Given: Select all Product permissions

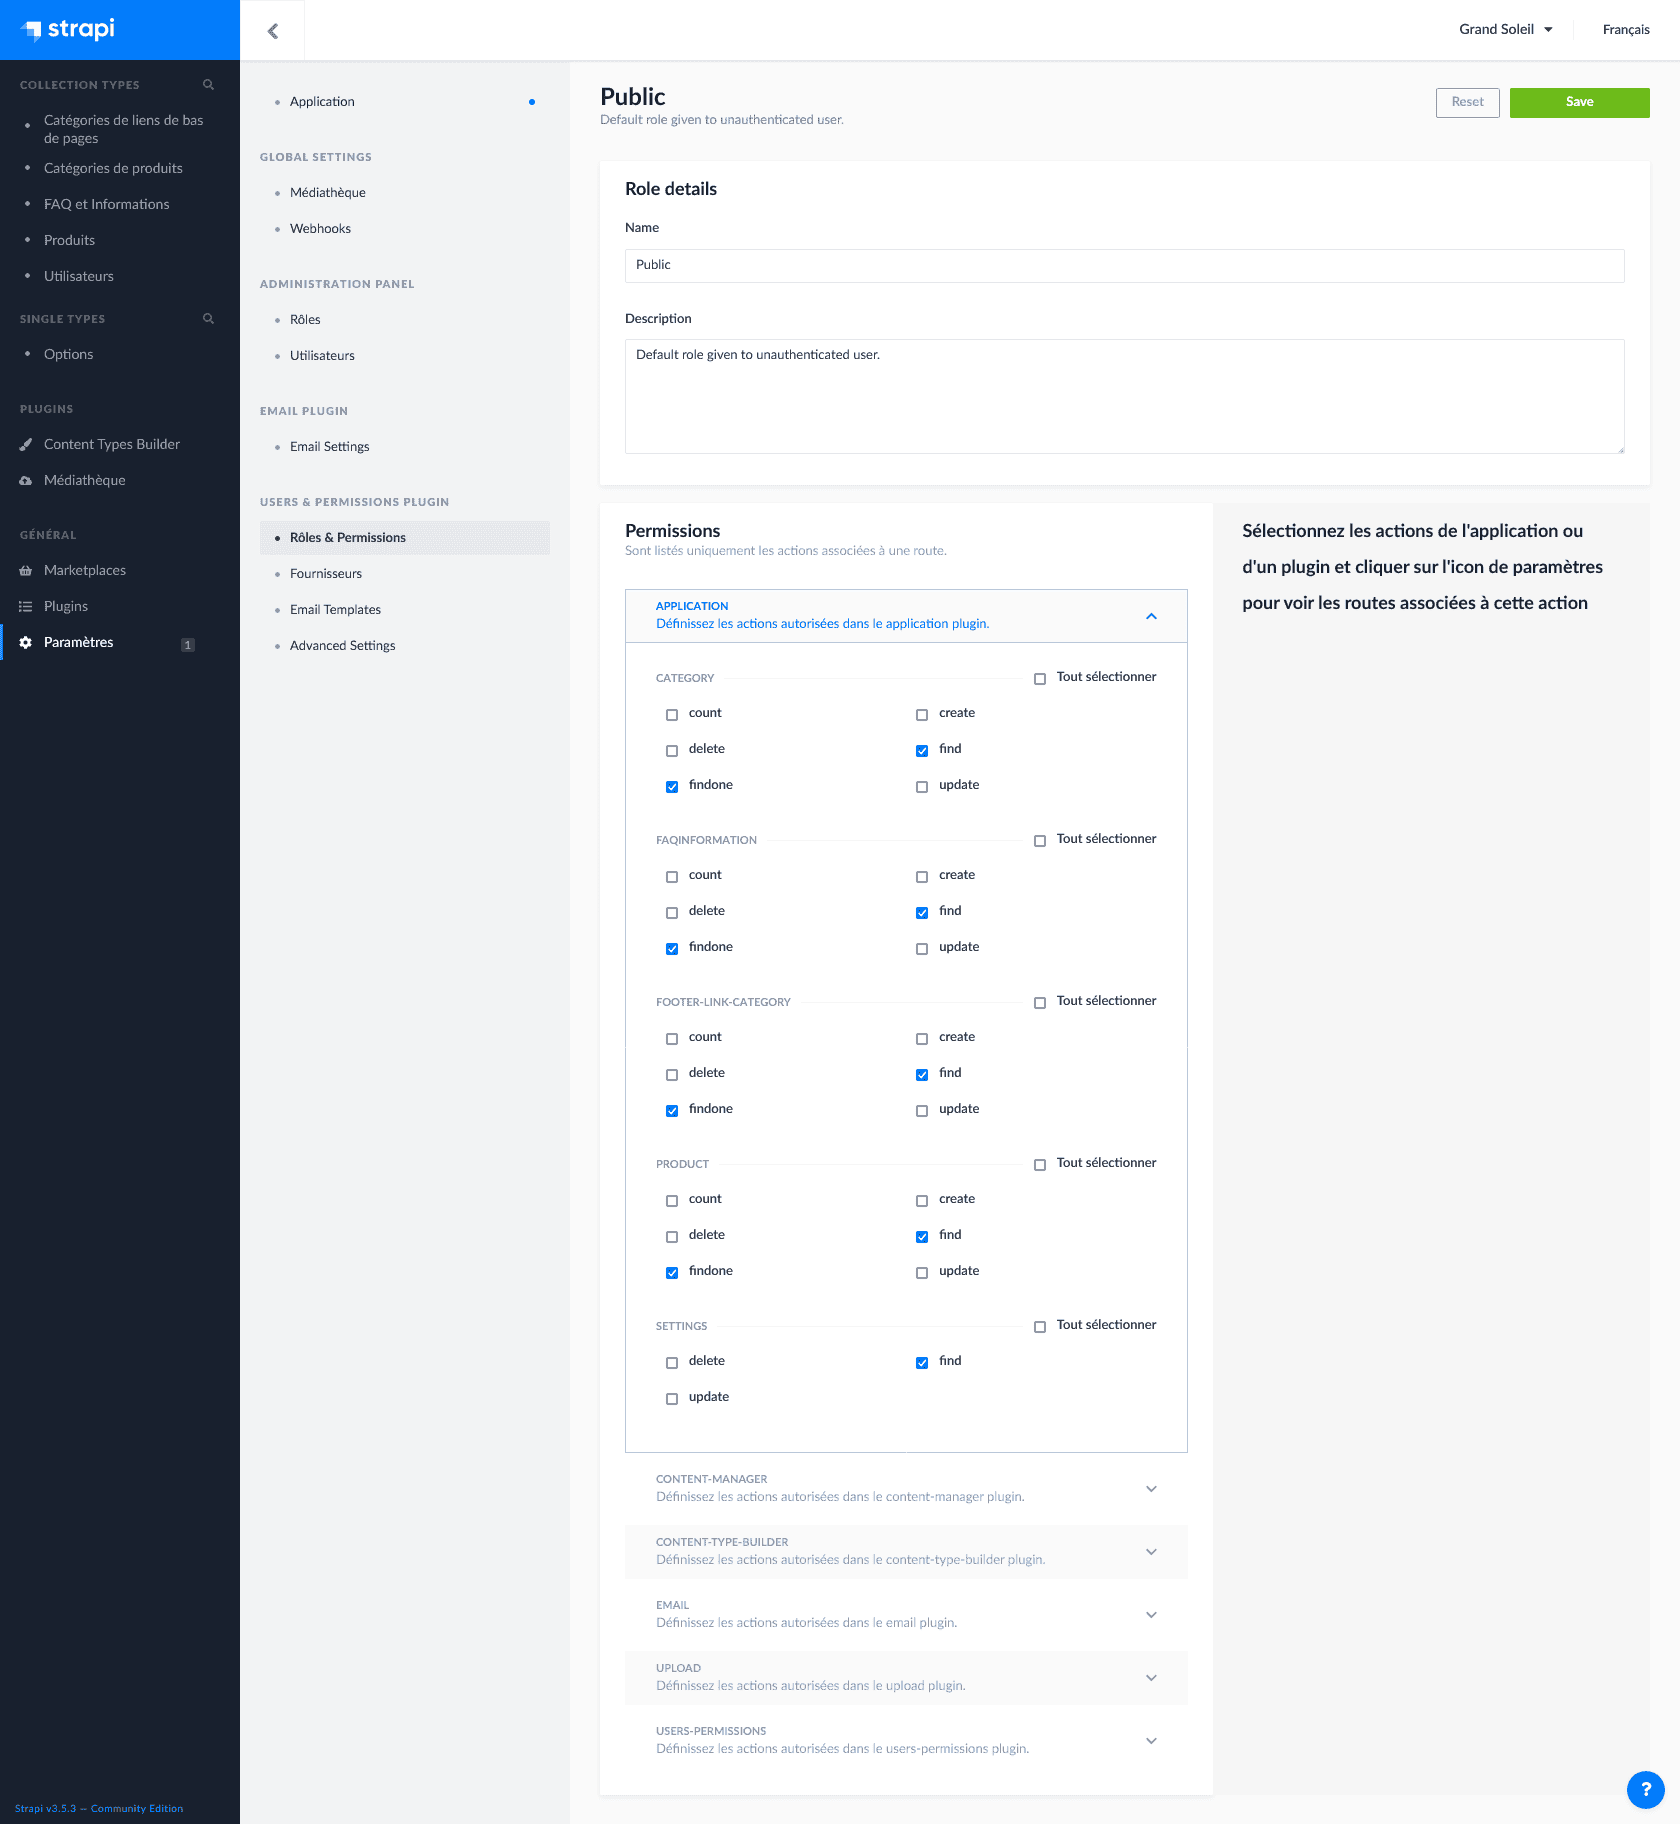Looking at the screenshot, I should point(1040,1164).
